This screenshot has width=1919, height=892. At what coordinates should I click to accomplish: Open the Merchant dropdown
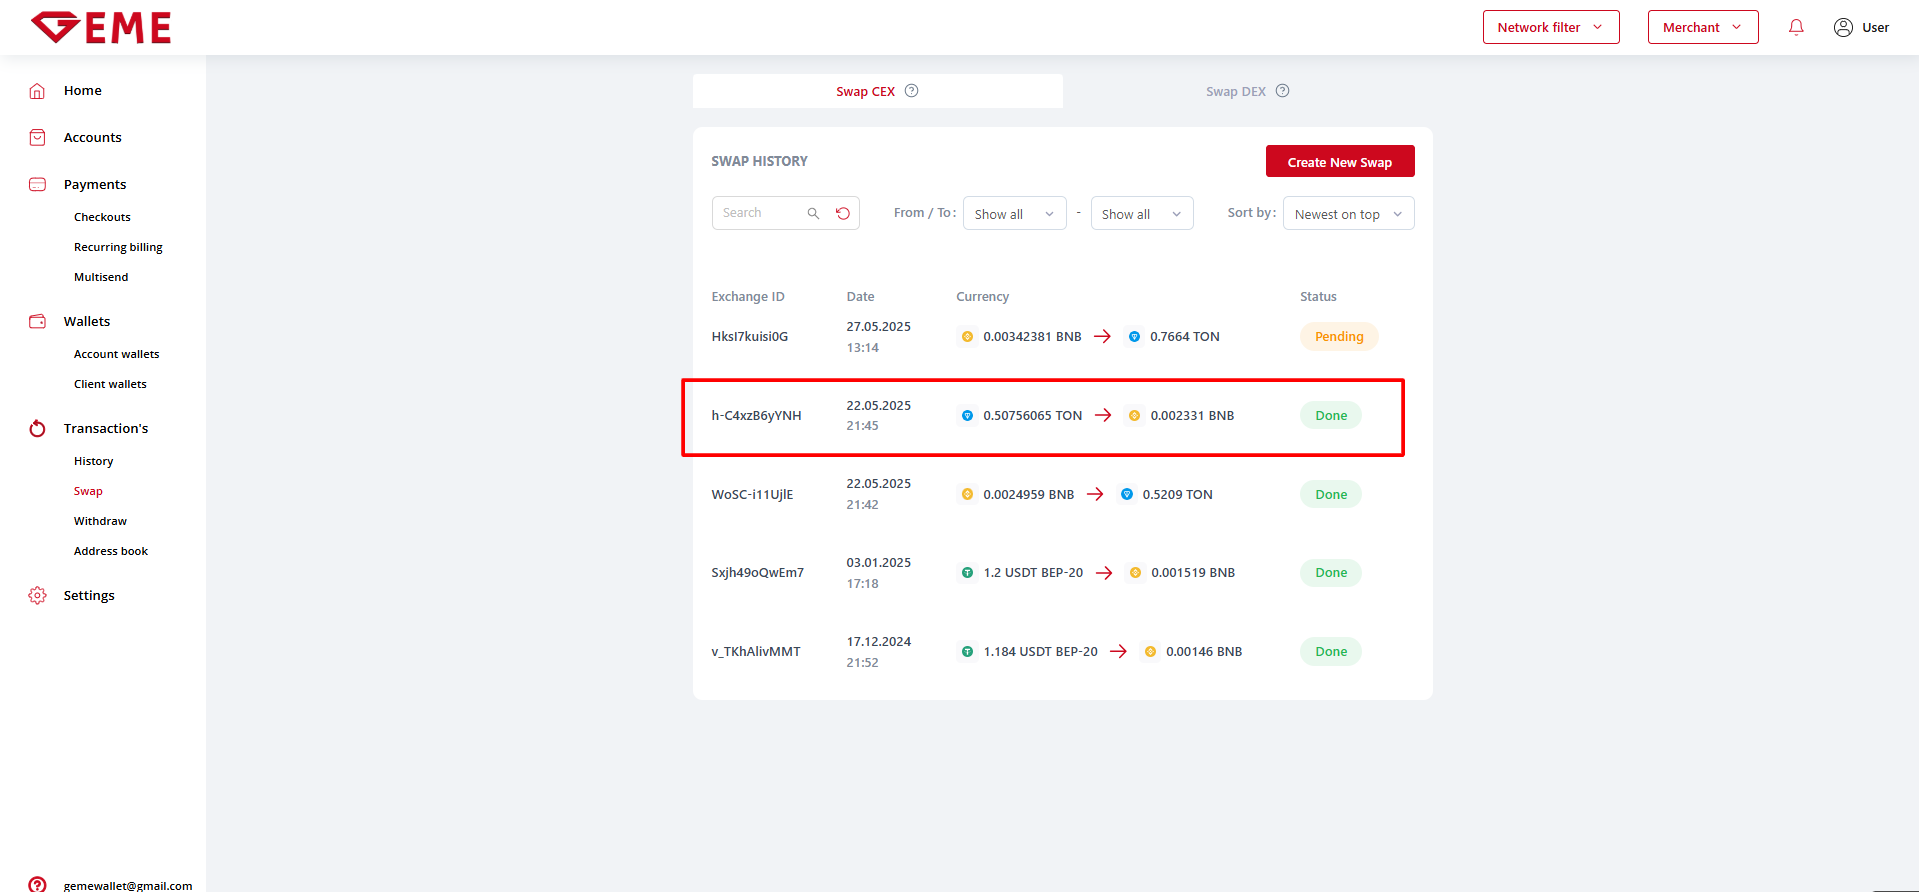click(x=1702, y=27)
